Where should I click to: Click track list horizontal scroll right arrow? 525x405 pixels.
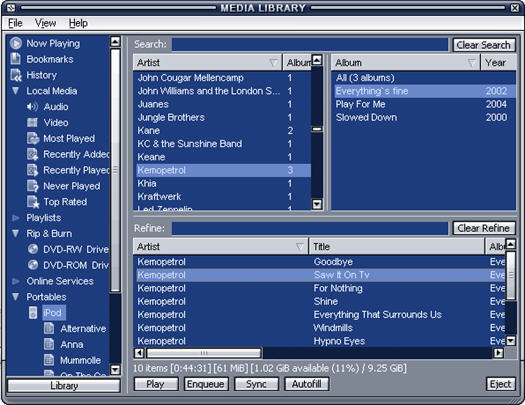[x=499, y=353]
